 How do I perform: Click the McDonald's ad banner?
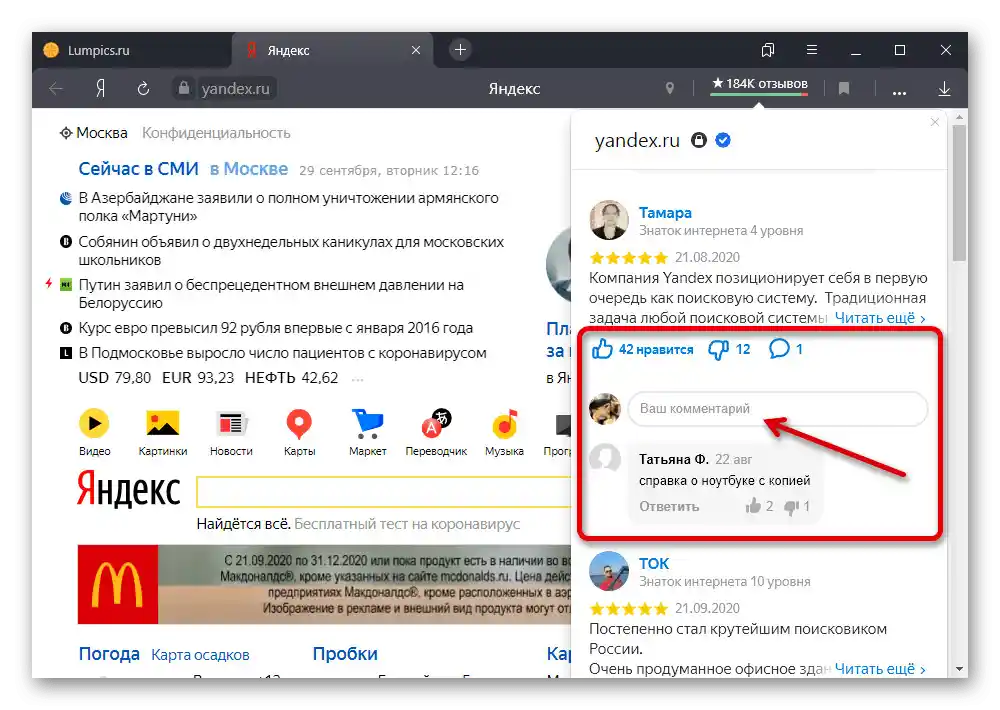[x=325, y=584]
